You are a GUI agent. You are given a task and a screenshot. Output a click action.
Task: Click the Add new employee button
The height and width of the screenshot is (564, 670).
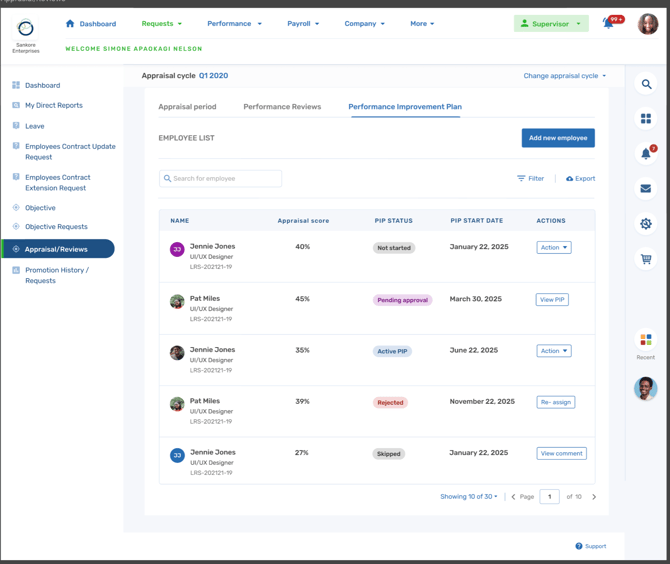click(558, 138)
